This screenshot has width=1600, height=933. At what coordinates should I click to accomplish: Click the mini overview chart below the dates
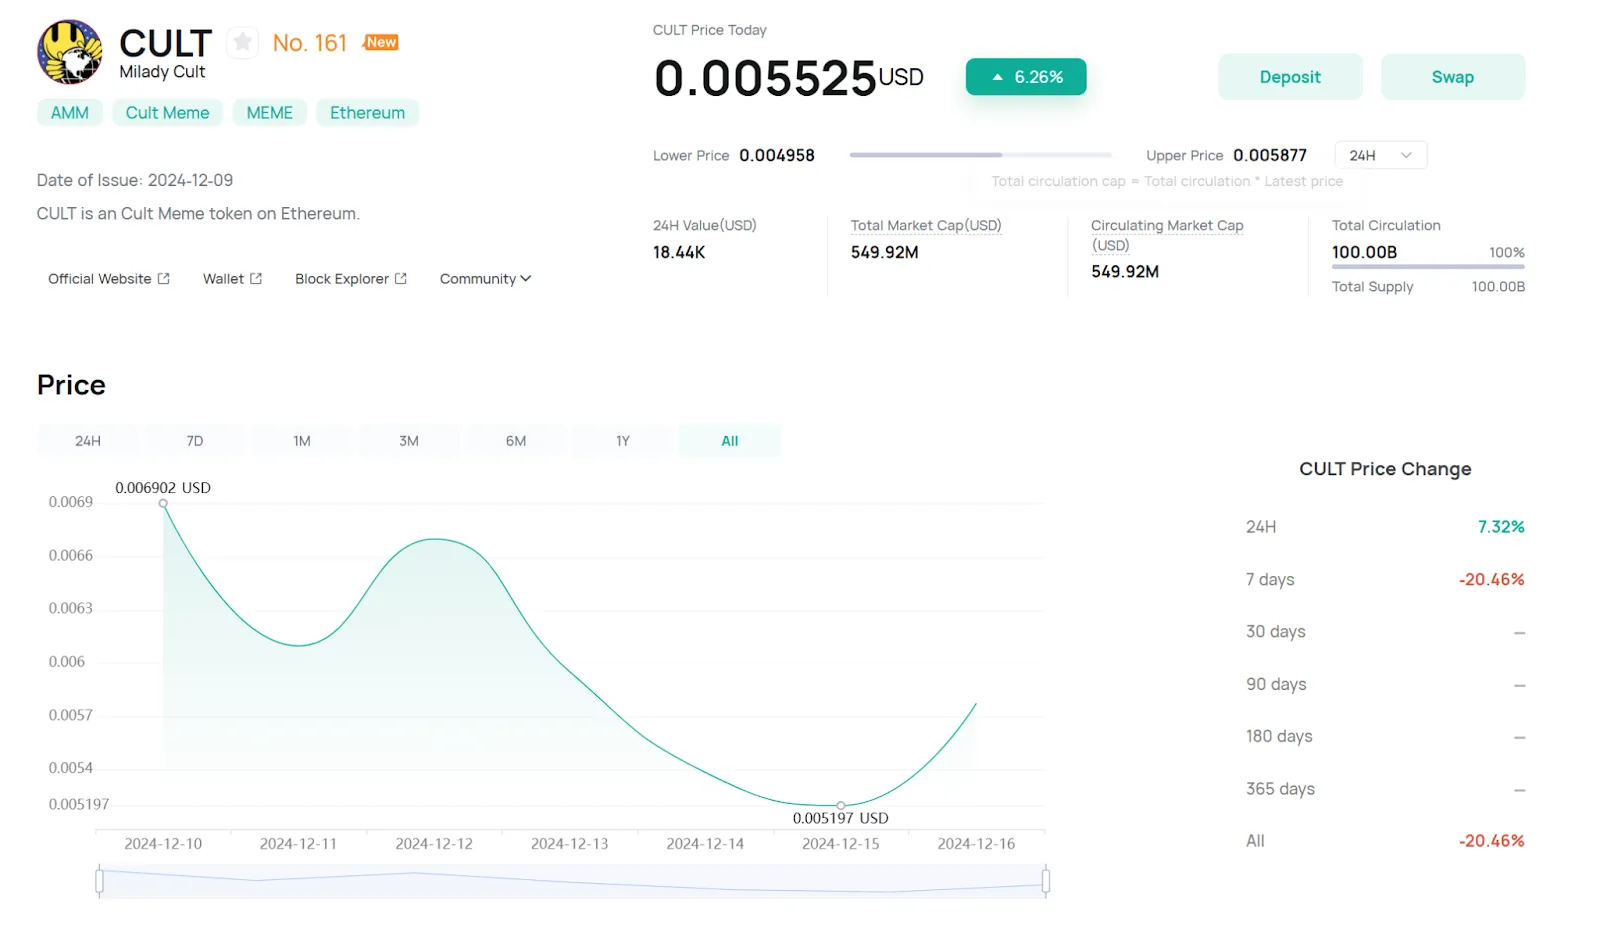tap(572, 881)
